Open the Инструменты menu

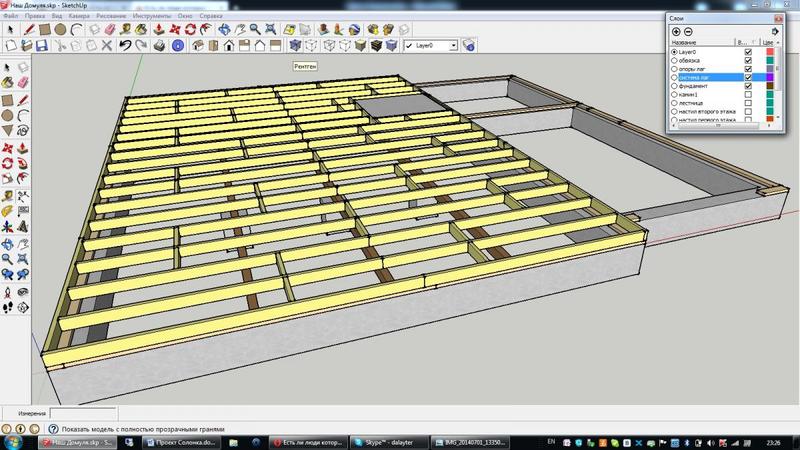click(150, 17)
